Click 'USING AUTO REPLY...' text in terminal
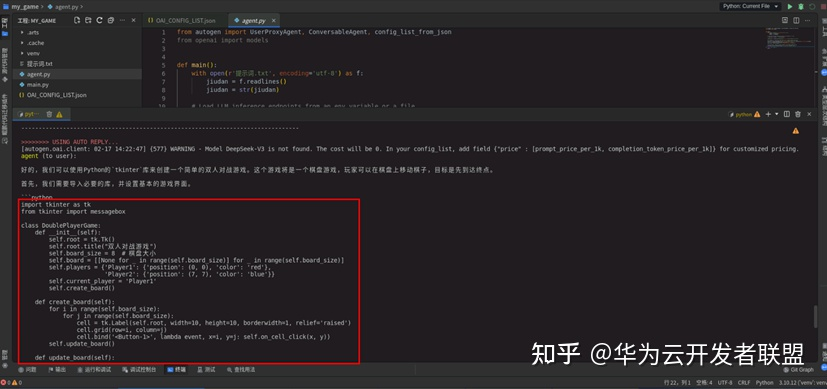This screenshot has height=389, width=827. pyautogui.click(x=85, y=142)
